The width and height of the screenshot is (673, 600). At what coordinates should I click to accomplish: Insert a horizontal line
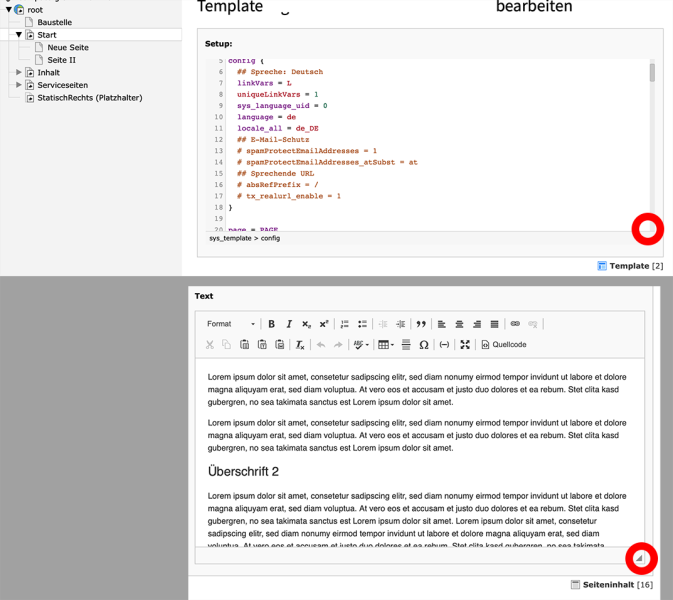[x=406, y=345]
